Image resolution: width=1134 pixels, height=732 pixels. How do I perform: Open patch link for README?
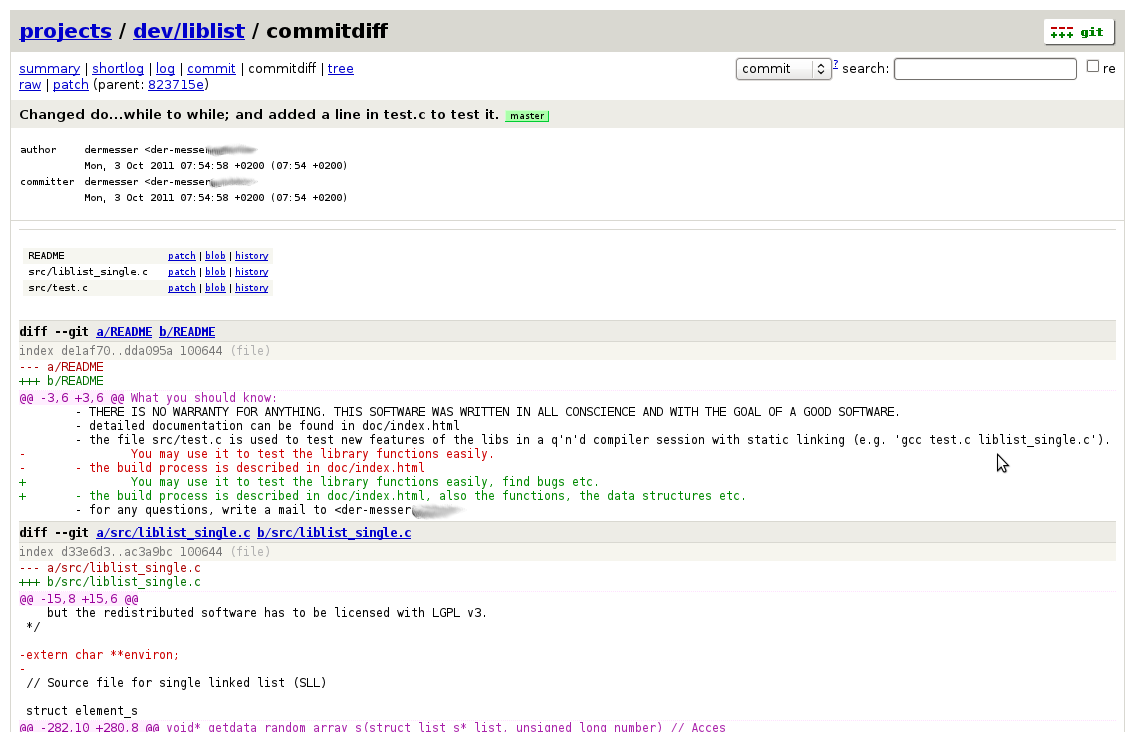coord(181,256)
